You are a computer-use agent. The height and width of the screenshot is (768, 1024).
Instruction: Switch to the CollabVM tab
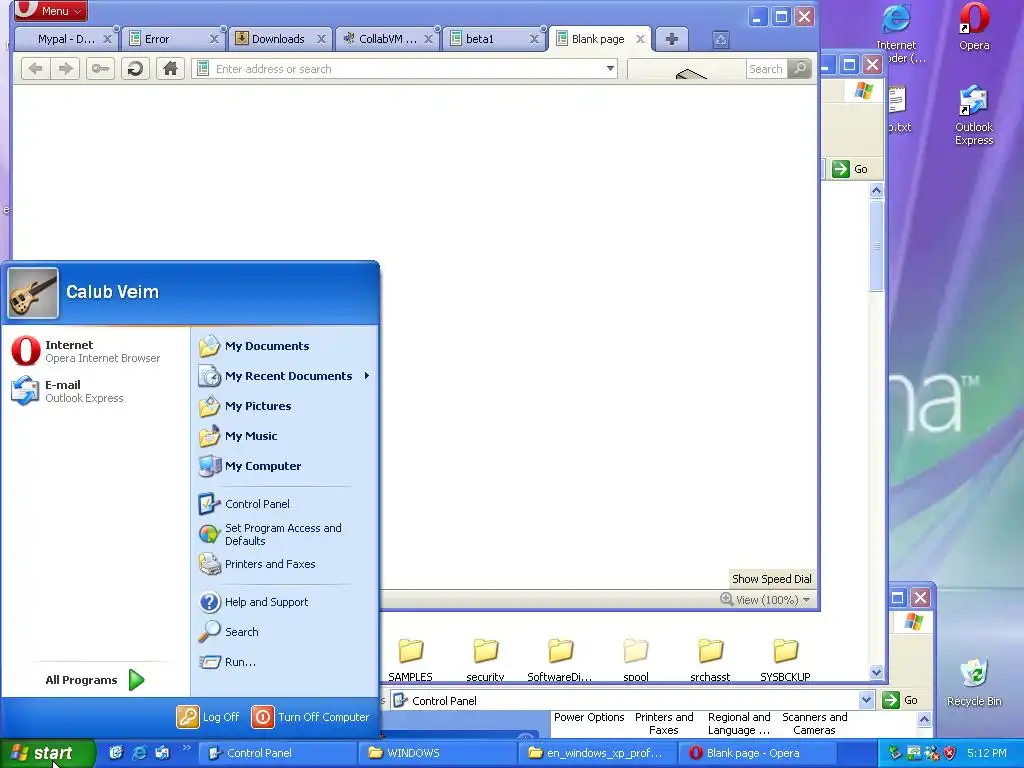point(388,39)
